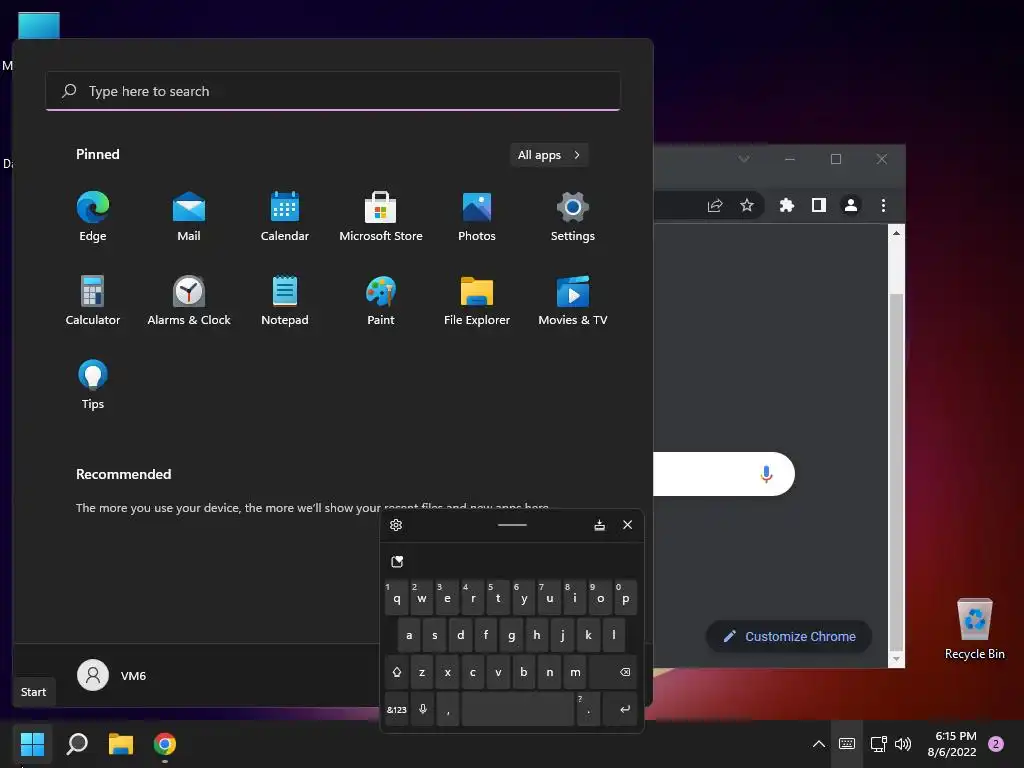Open network status in system tray
1024x768 pixels.
878,744
